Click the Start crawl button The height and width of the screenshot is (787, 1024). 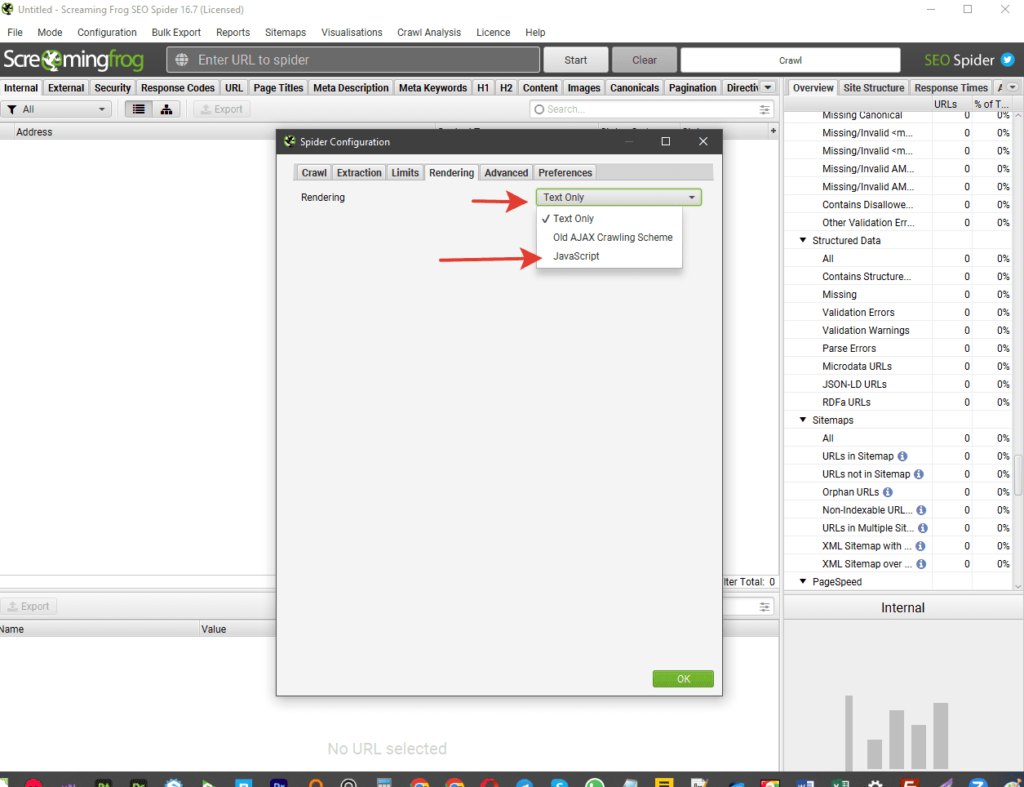click(575, 60)
